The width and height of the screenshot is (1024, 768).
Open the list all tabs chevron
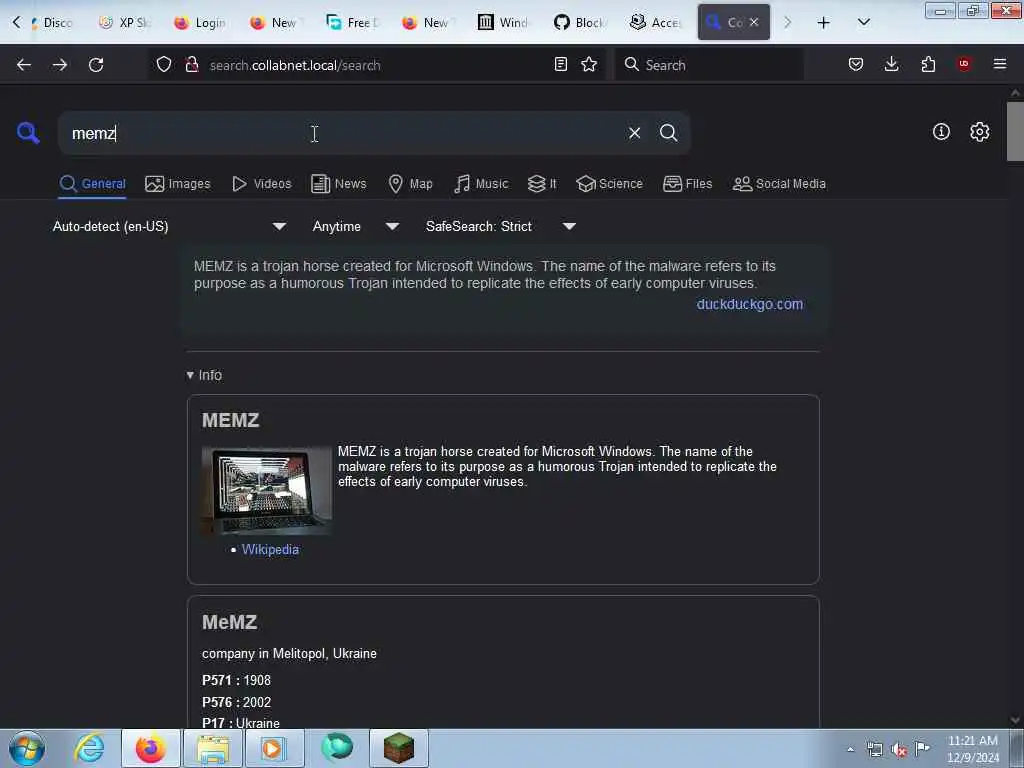(x=863, y=23)
